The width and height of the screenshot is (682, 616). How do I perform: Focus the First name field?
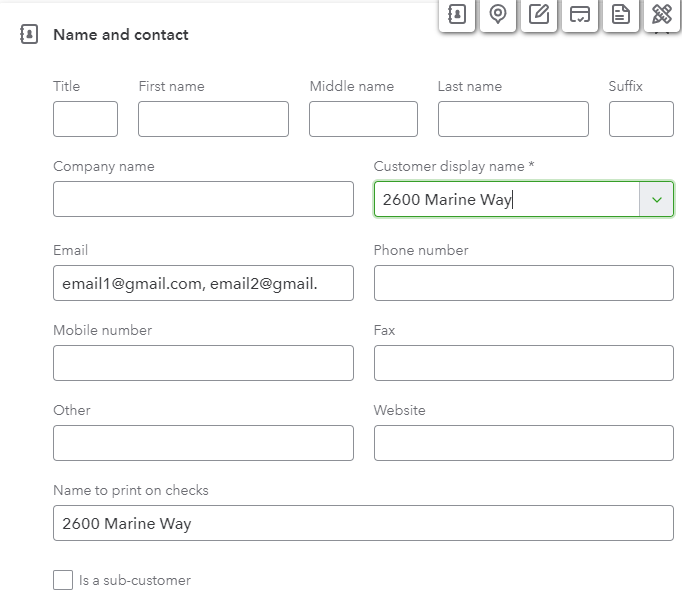213,119
